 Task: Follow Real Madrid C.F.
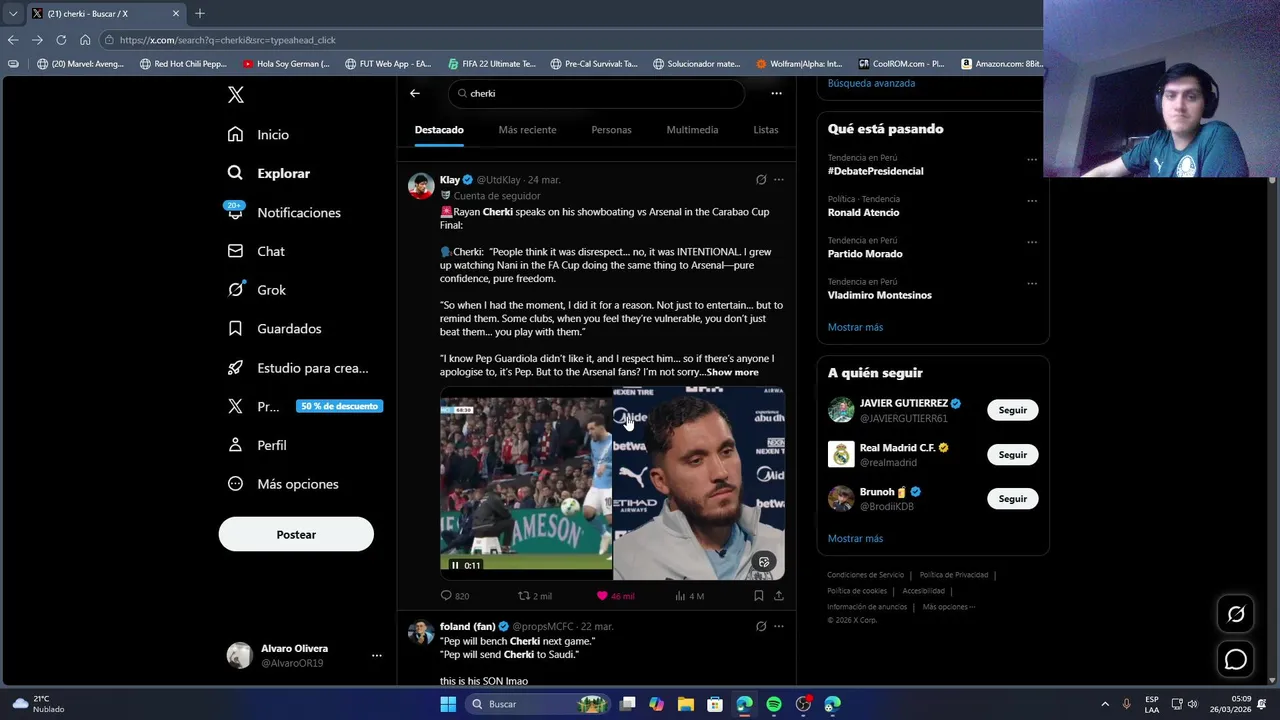(x=1012, y=455)
